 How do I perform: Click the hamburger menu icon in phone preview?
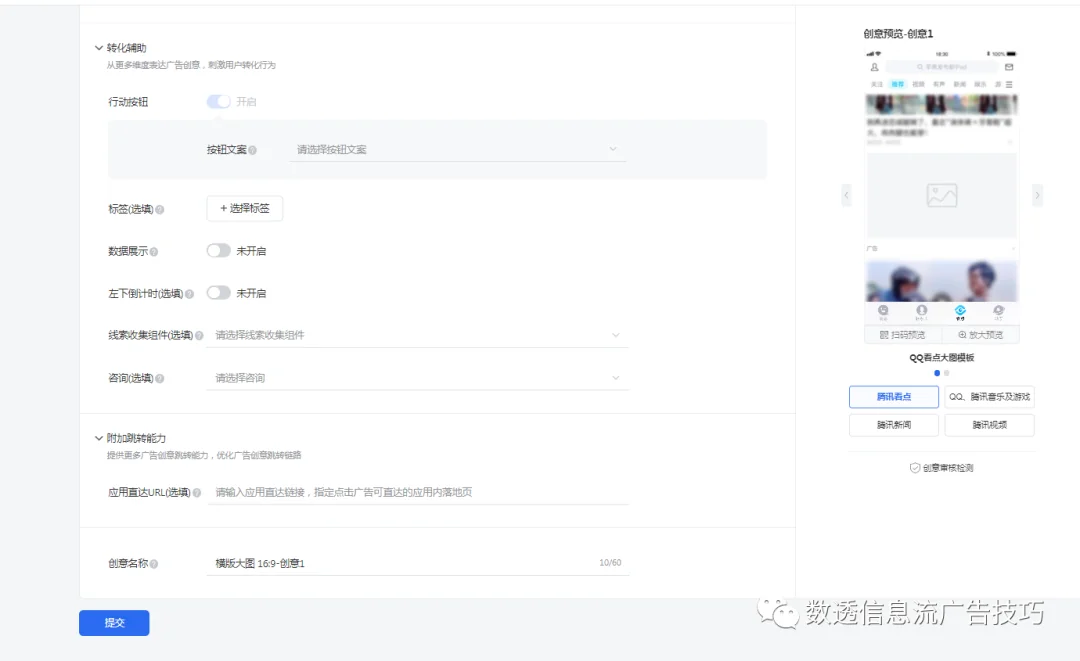1009,85
